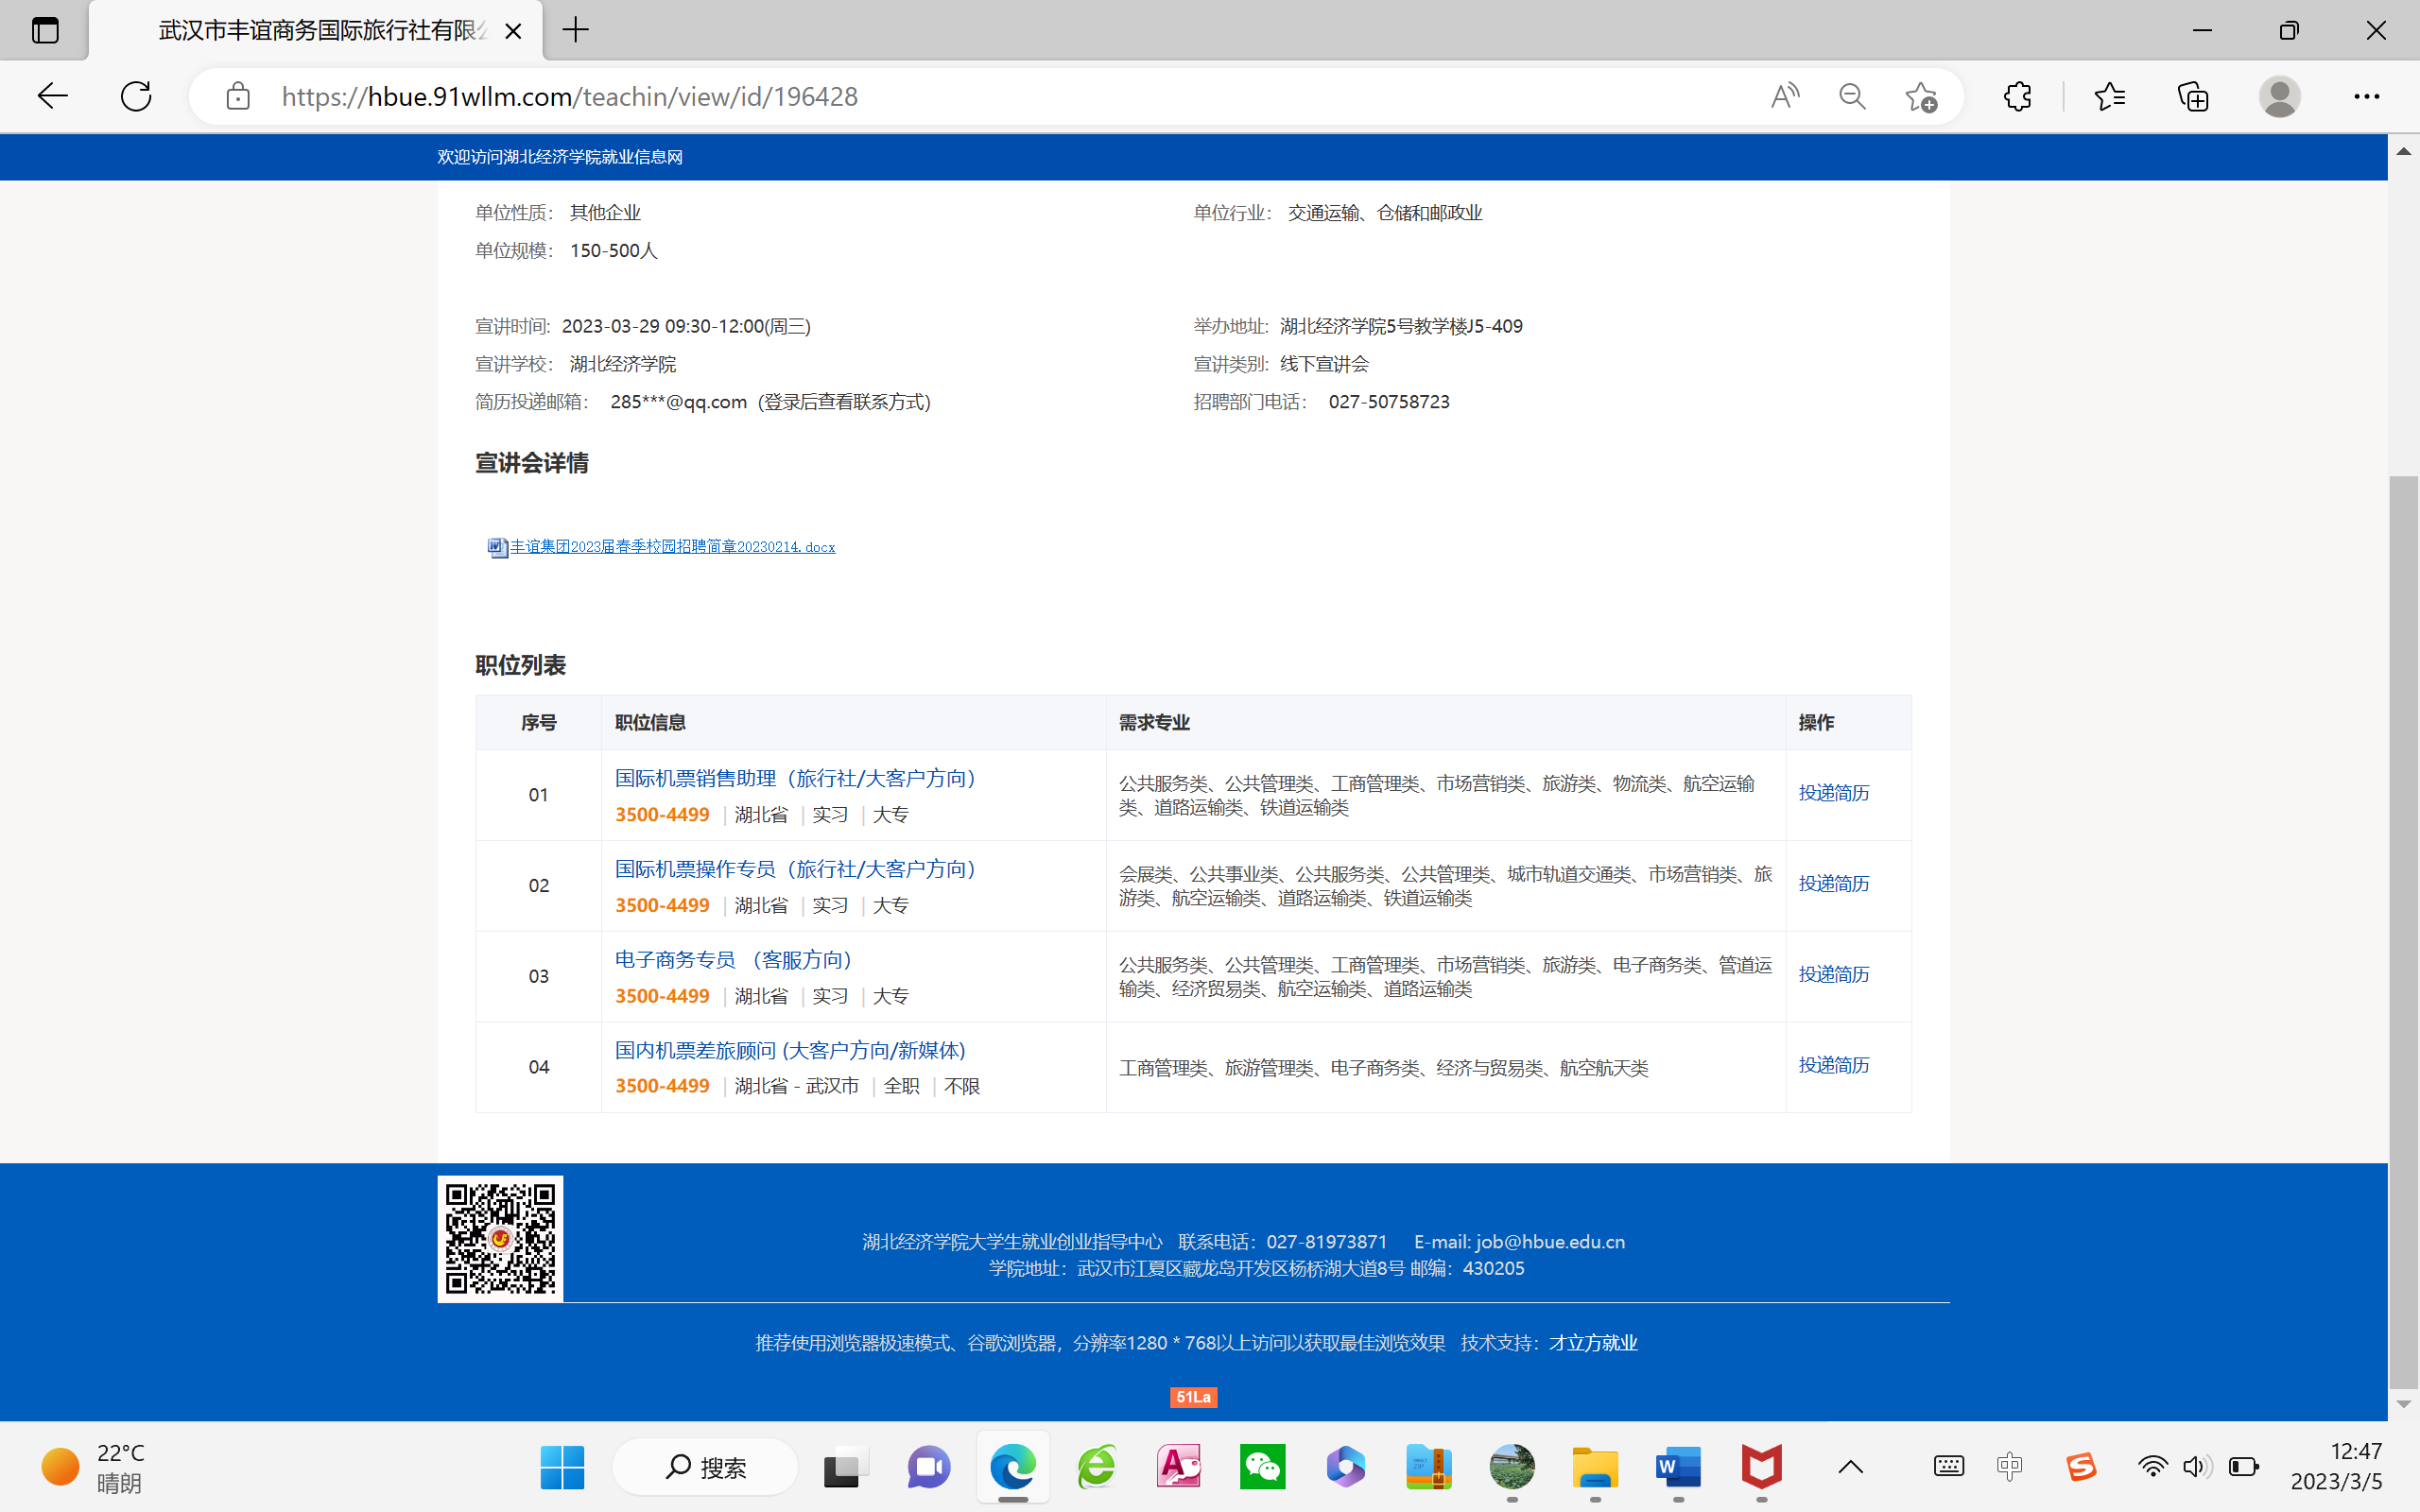The width and height of the screenshot is (2420, 1512).
Task: Open WeChat from the taskbar
Action: click(1262, 1467)
